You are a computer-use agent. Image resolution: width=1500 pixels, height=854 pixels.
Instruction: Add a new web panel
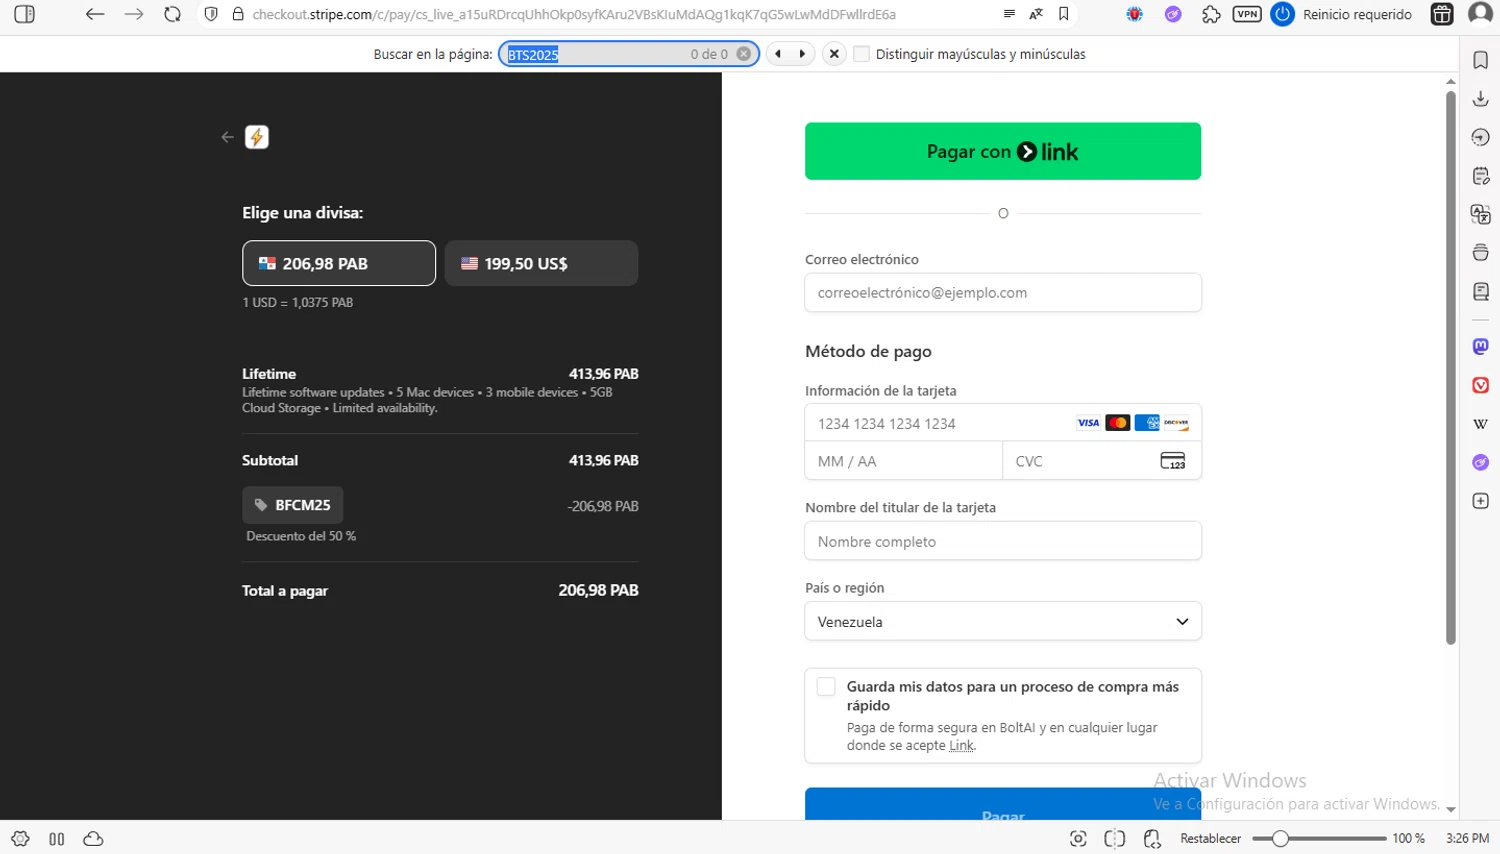tap(1481, 501)
